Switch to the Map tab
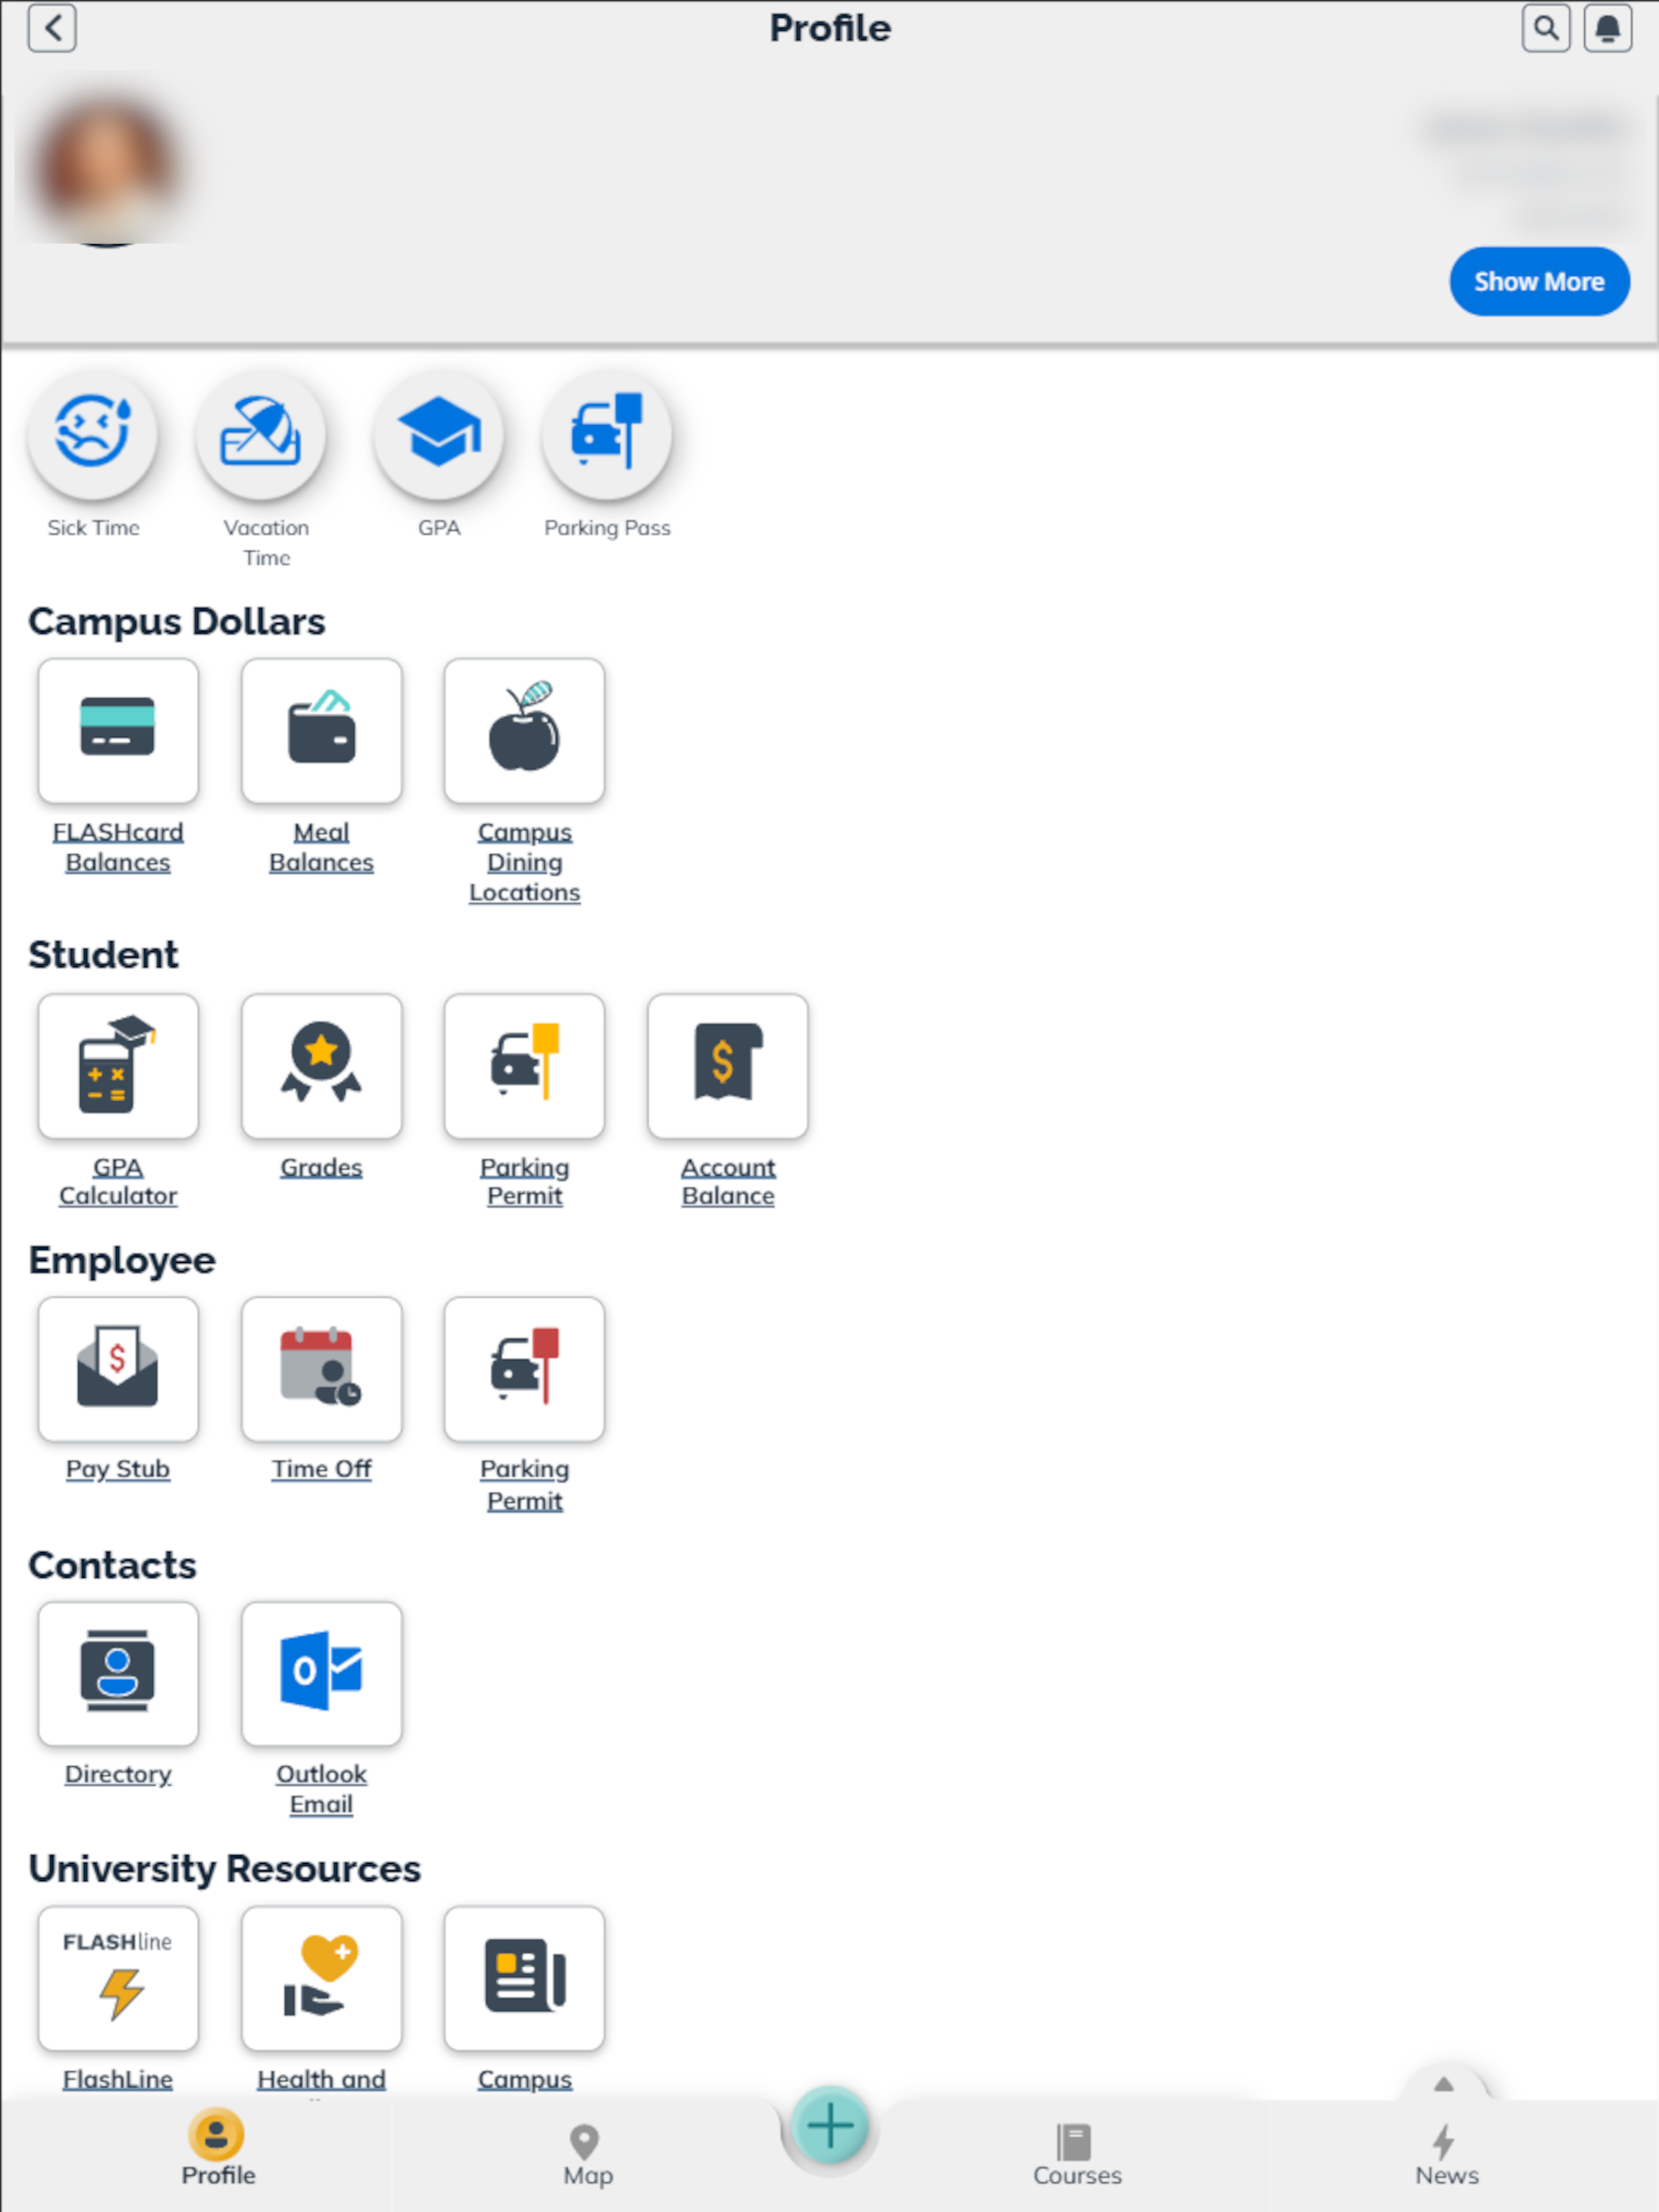Image resolution: width=1659 pixels, height=2212 pixels. tap(587, 2155)
